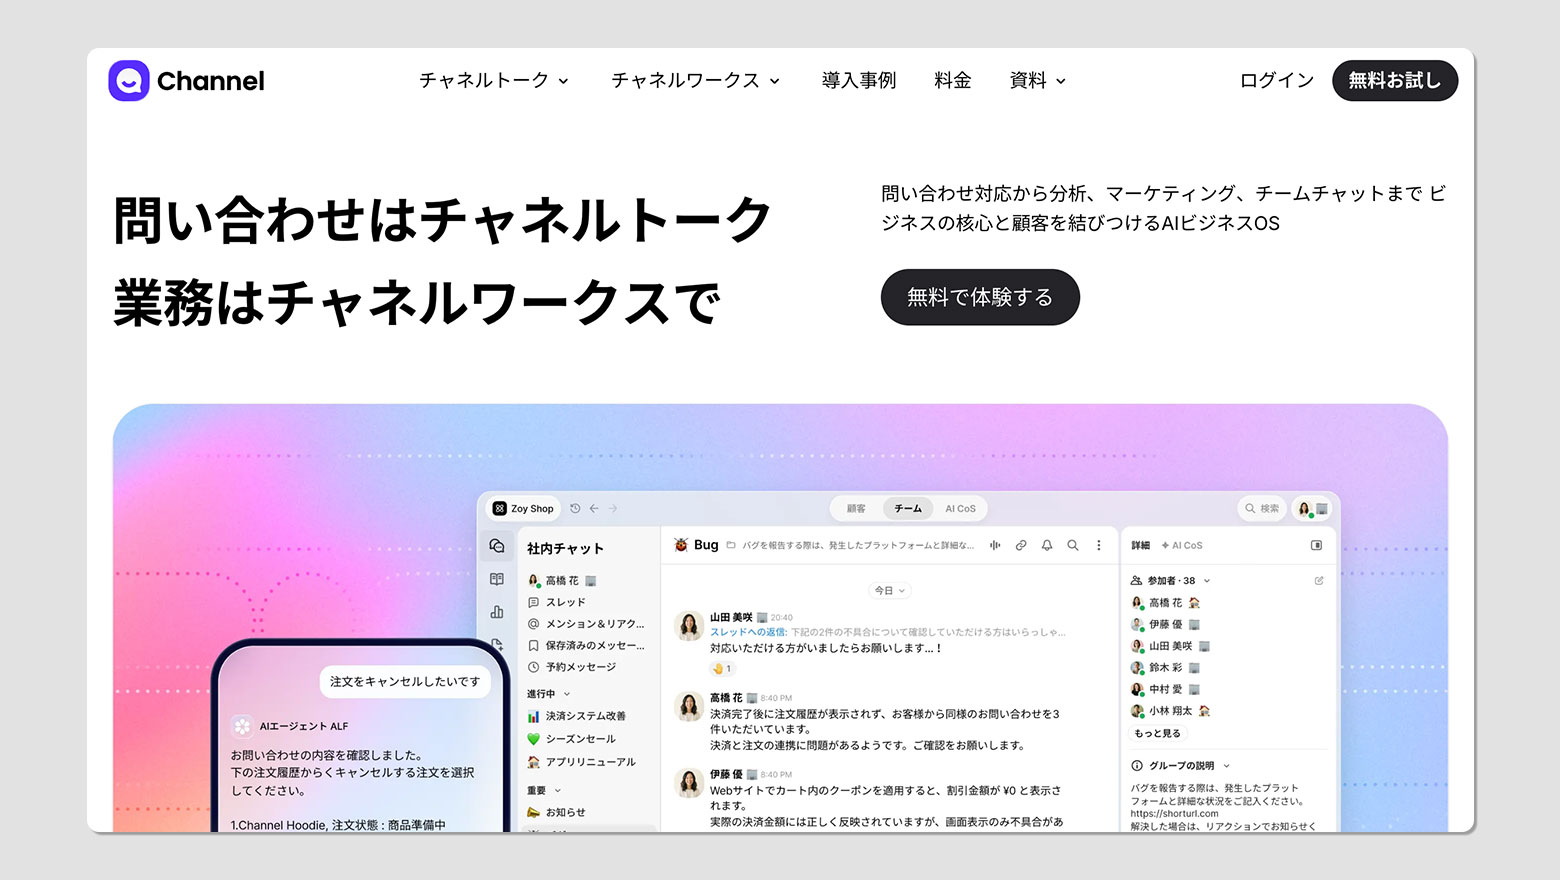Open the three-dot more menu in Bug header

click(1099, 545)
